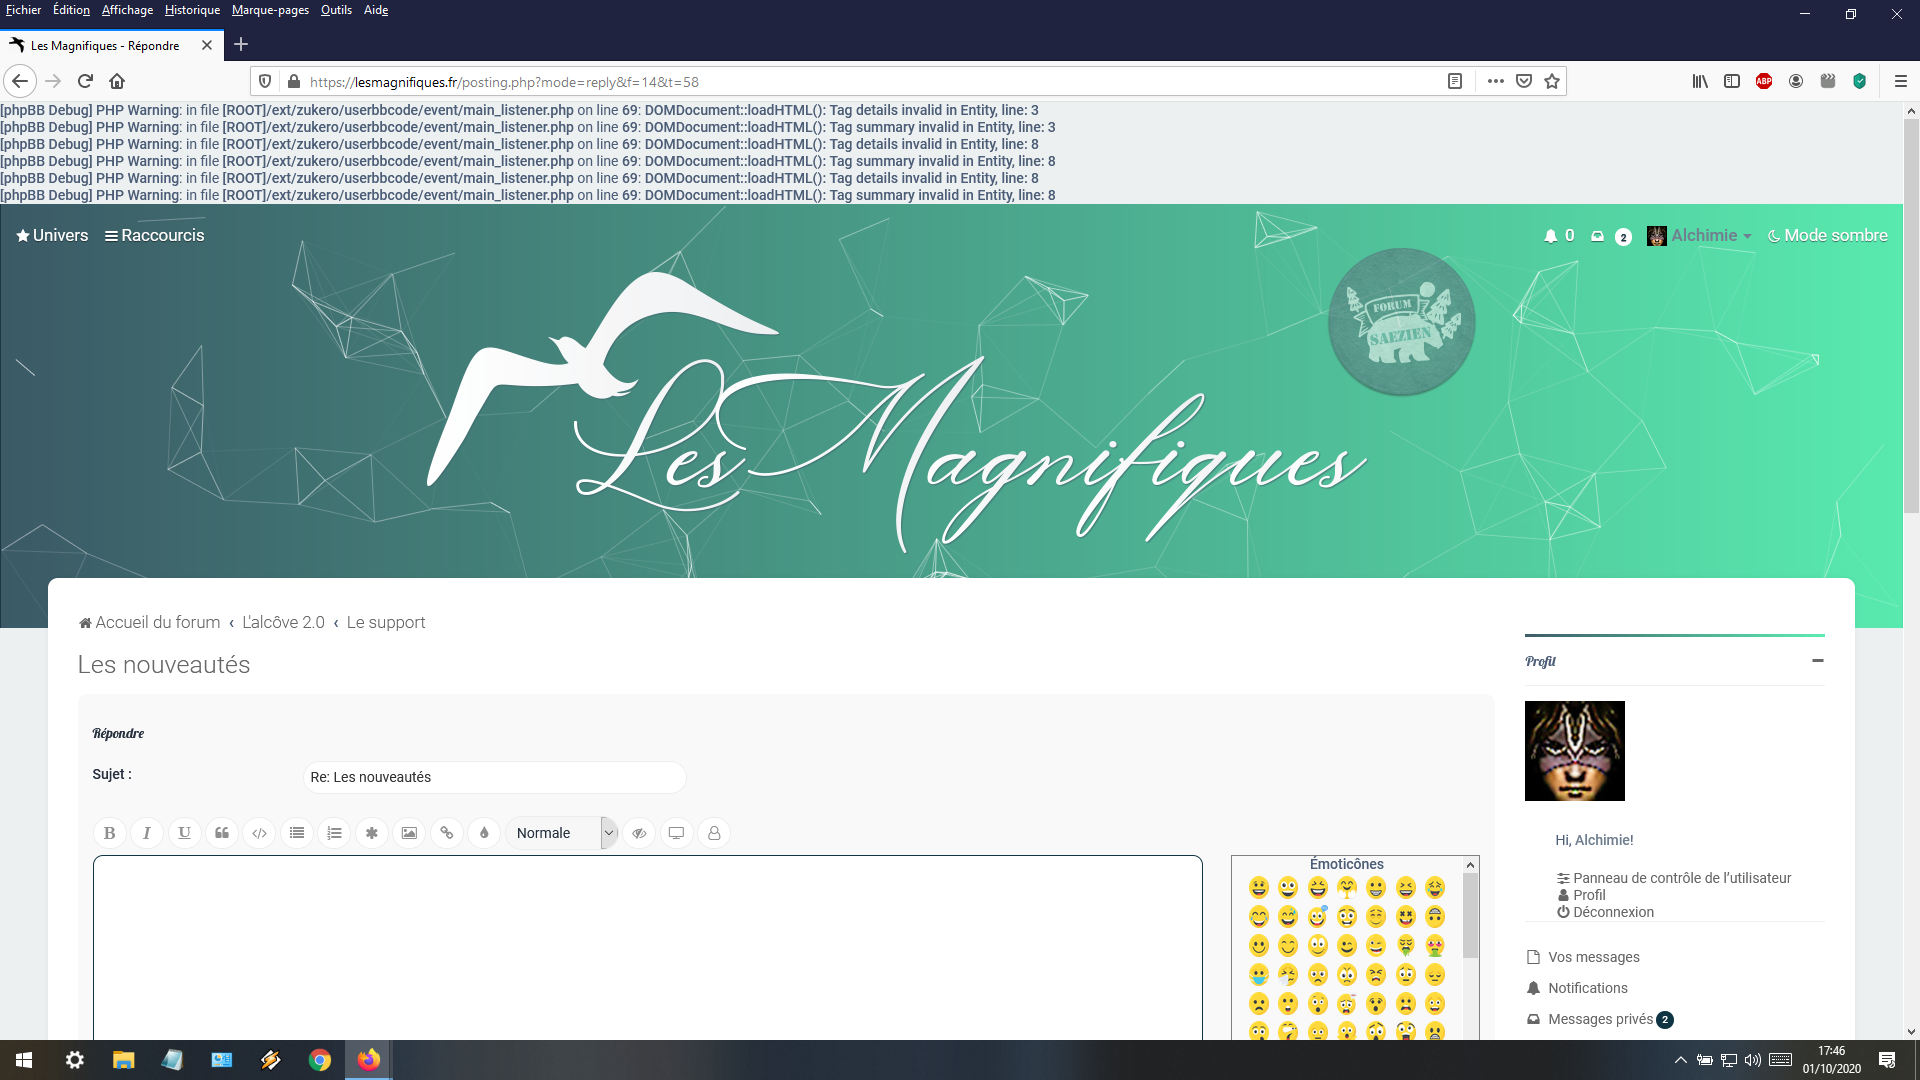The height and width of the screenshot is (1080, 1920).
Task: Open Vos messages
Action: click(1584, 957)
